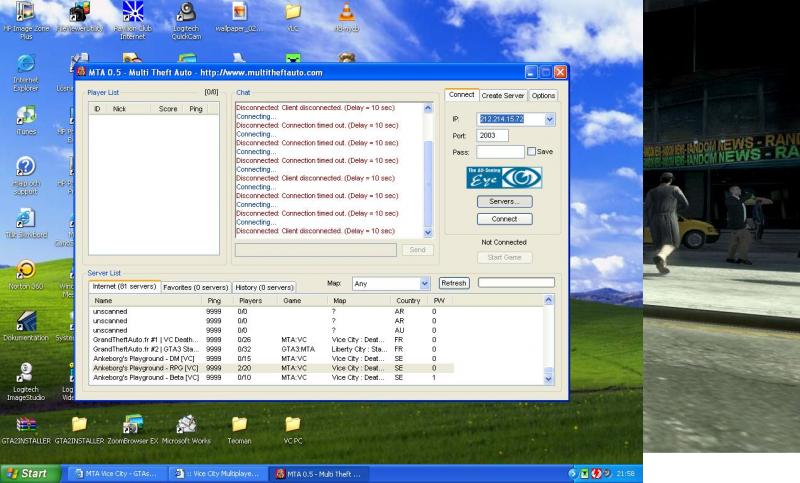This screenshot has height=483, width=800.
Task: Click the Servers... button
Action: pos(505,201)
